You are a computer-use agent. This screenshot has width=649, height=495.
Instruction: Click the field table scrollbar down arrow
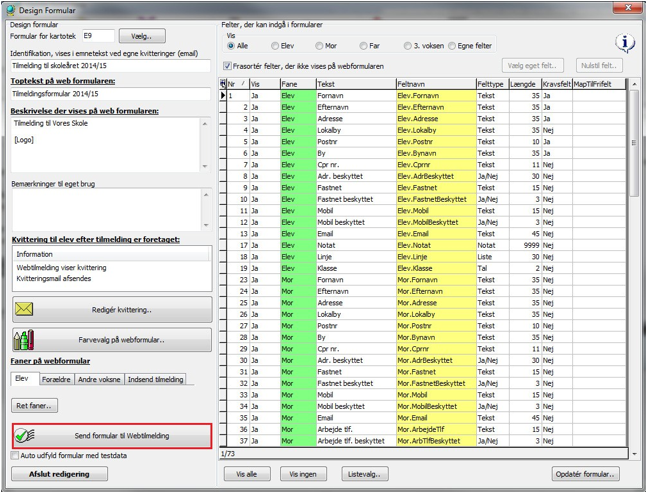tap(634, 454)
